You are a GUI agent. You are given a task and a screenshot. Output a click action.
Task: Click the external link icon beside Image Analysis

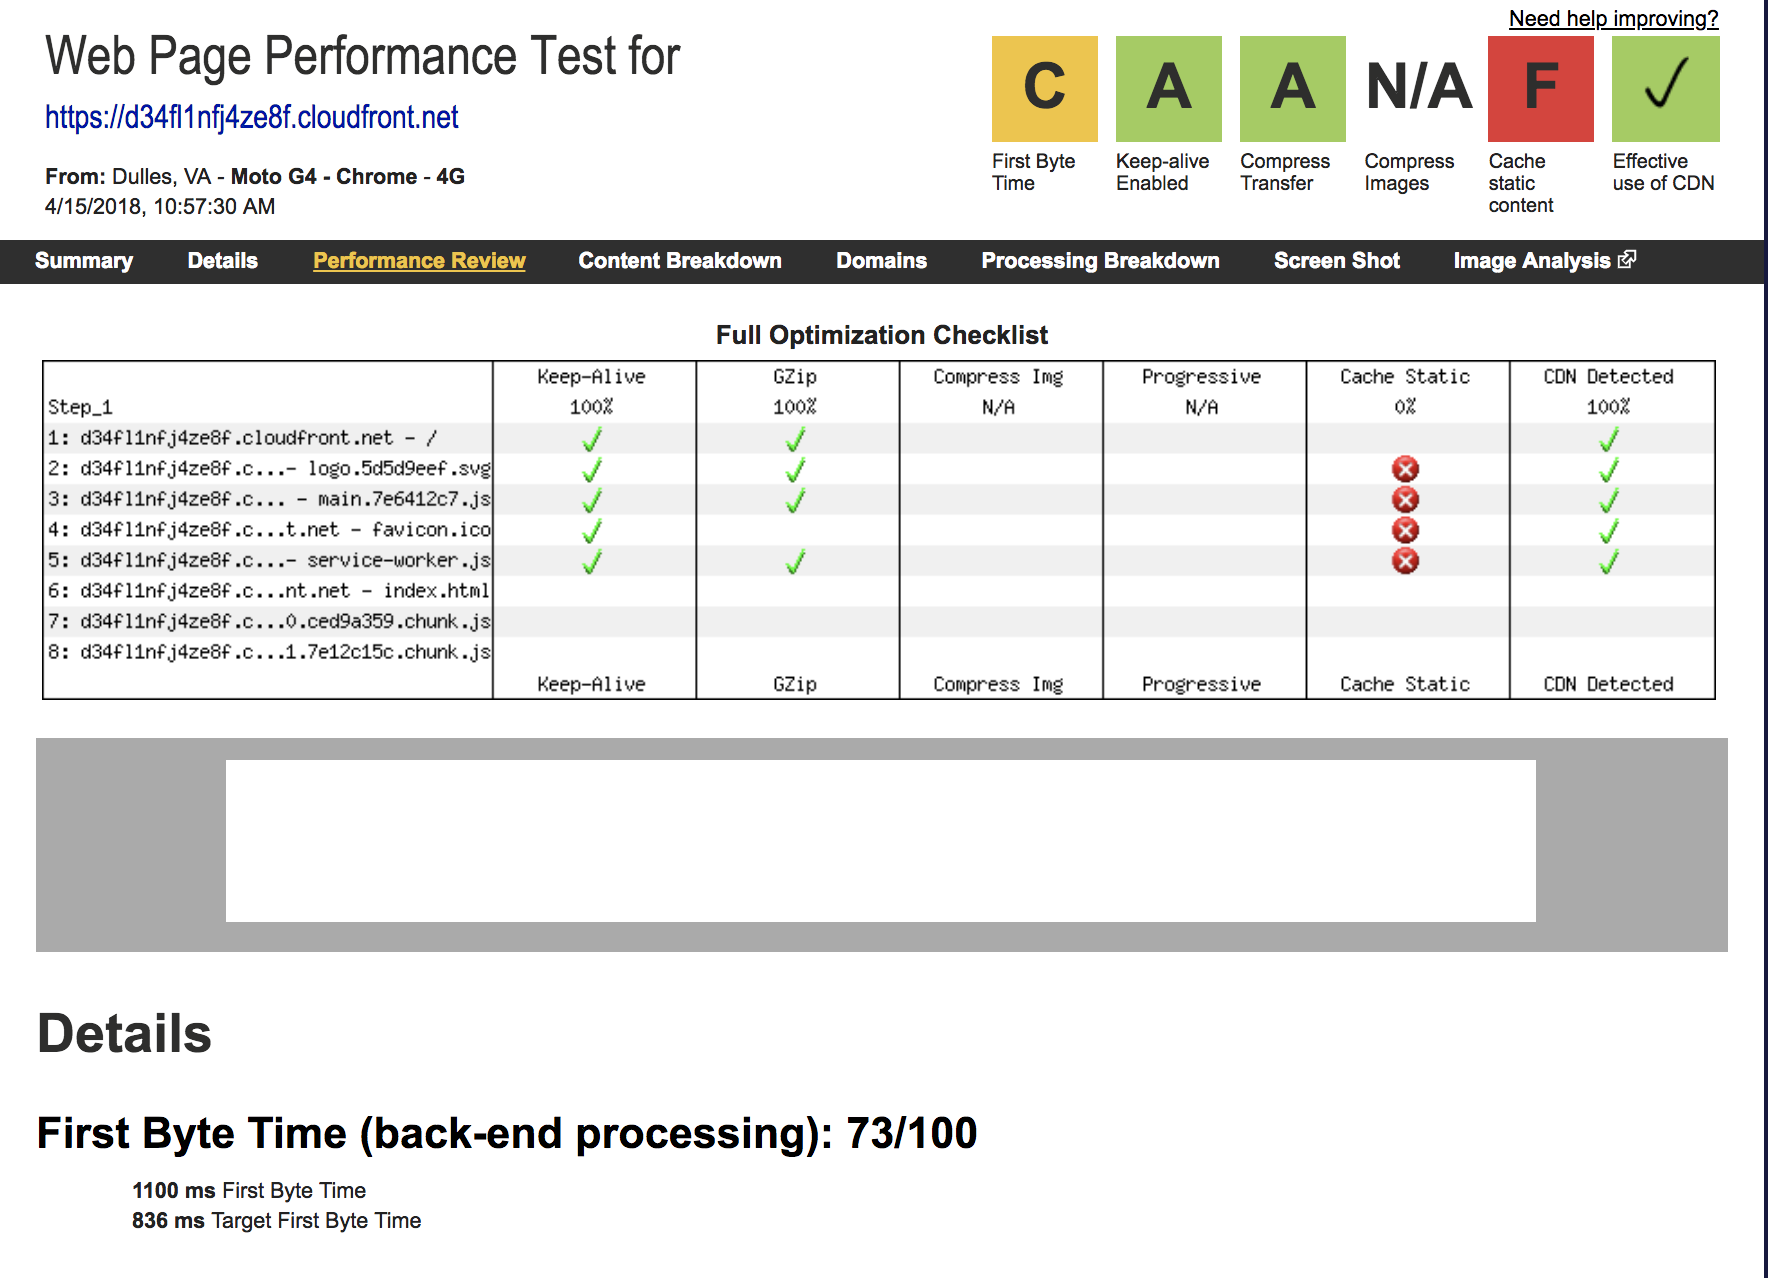[1627, 260]
